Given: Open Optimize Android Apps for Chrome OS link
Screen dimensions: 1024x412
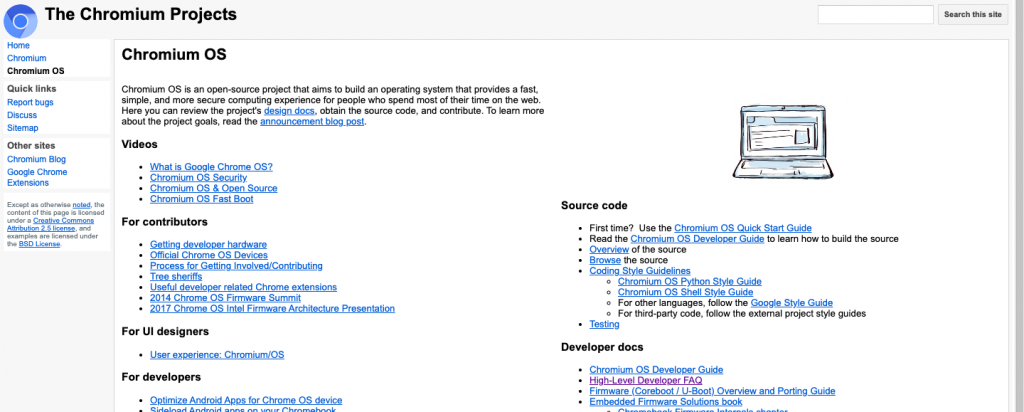Looking at the screenshot, I should pyautogui.click(x=246, y=400).
